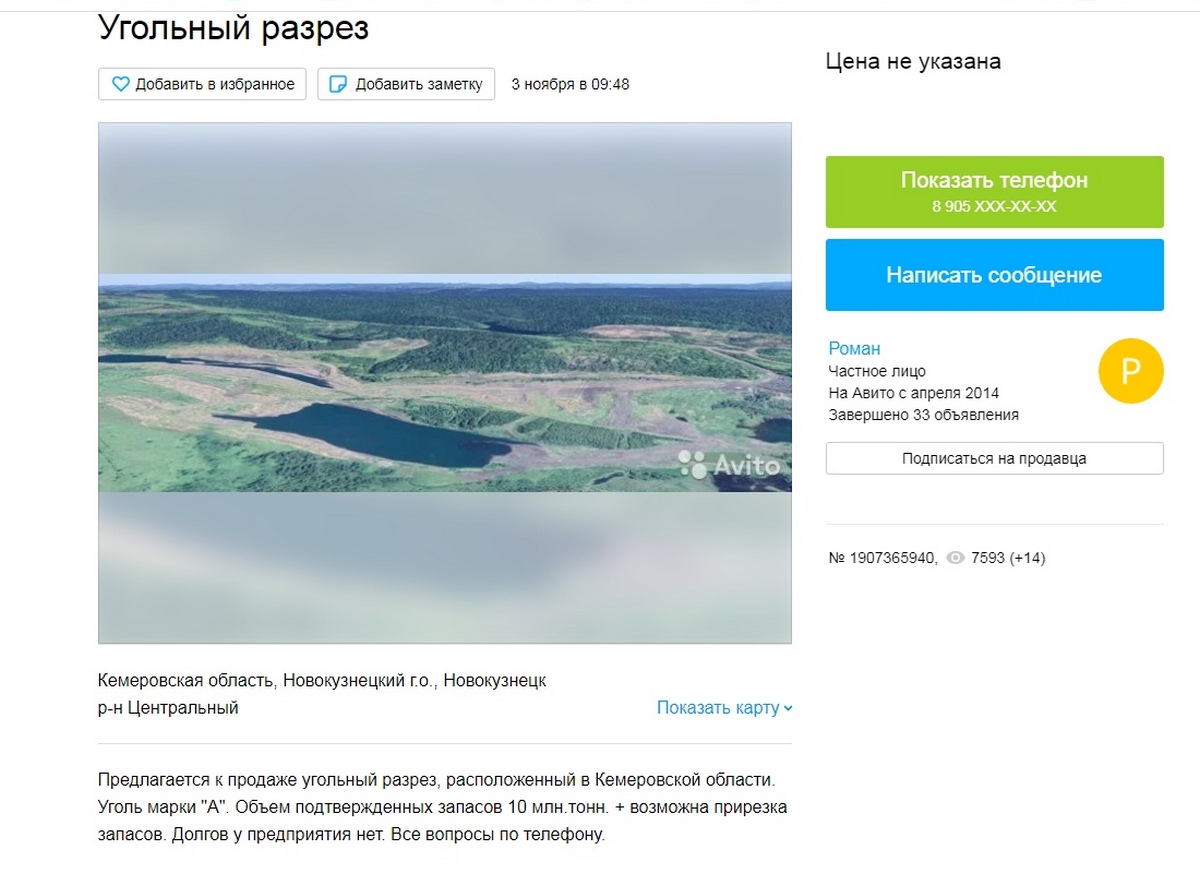Click the heart icon to favorite listing
The image size is (1200, 874).
tap(121, 84)
